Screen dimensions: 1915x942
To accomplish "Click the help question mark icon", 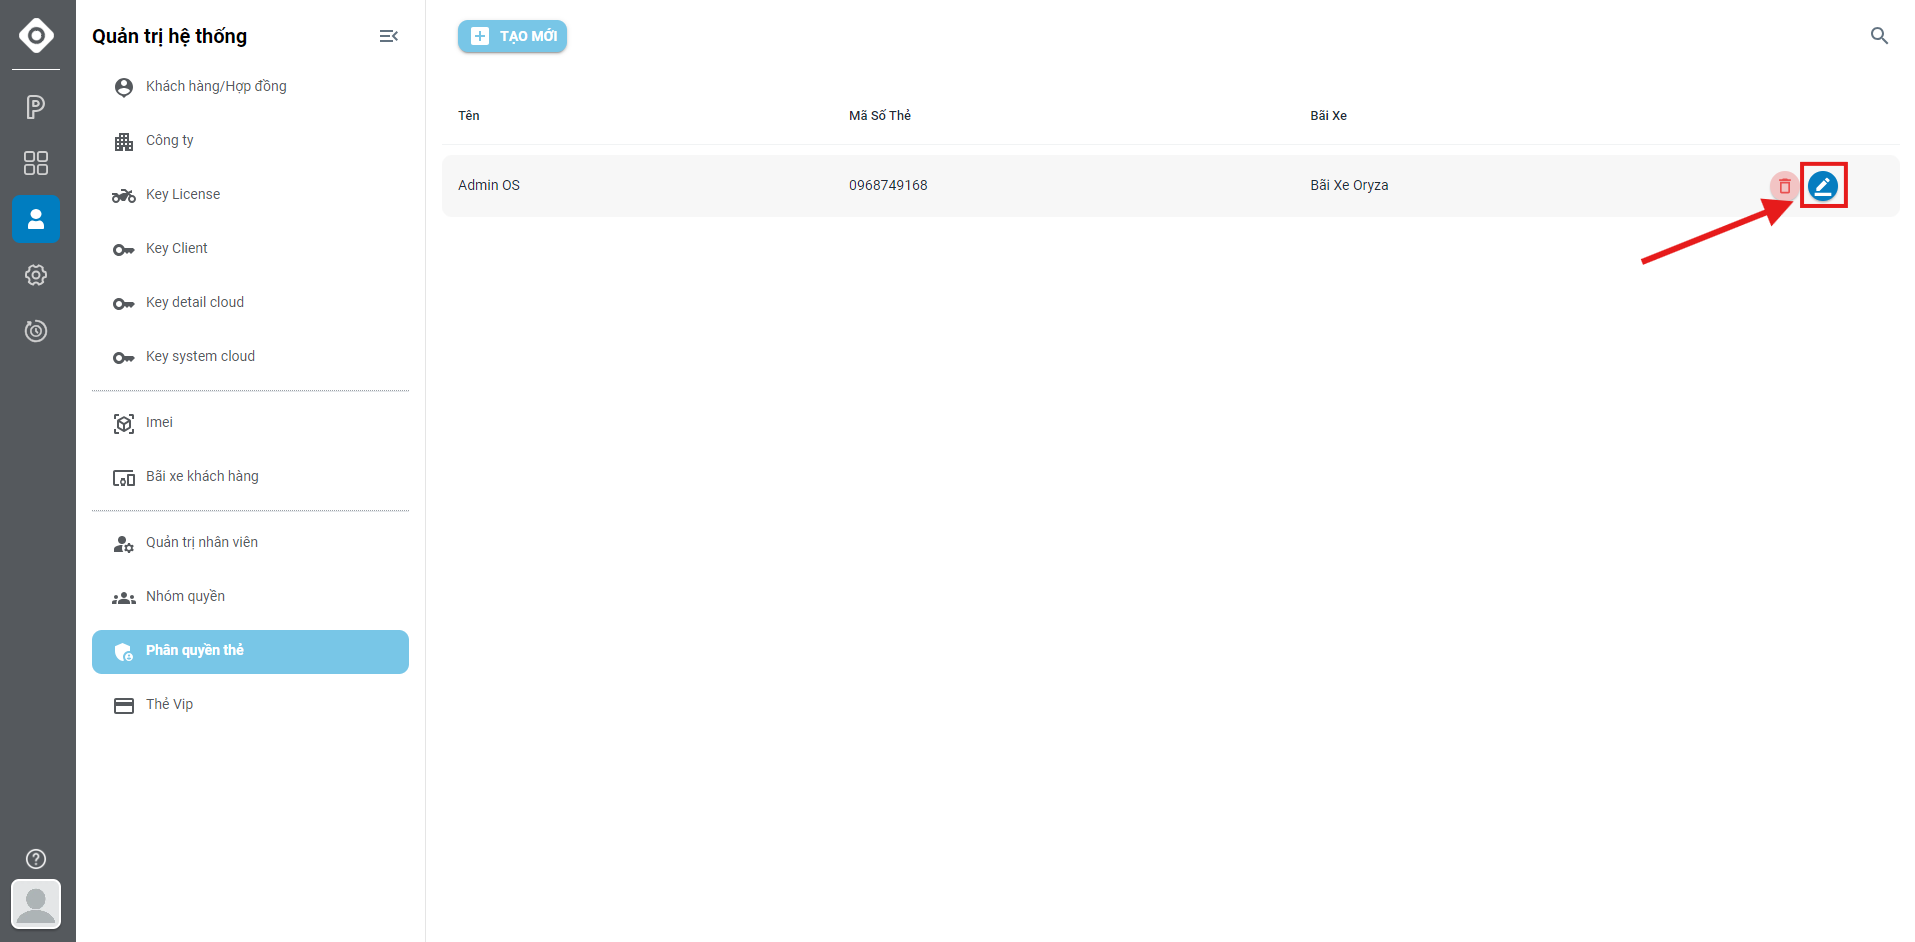I will pos(36,859).
